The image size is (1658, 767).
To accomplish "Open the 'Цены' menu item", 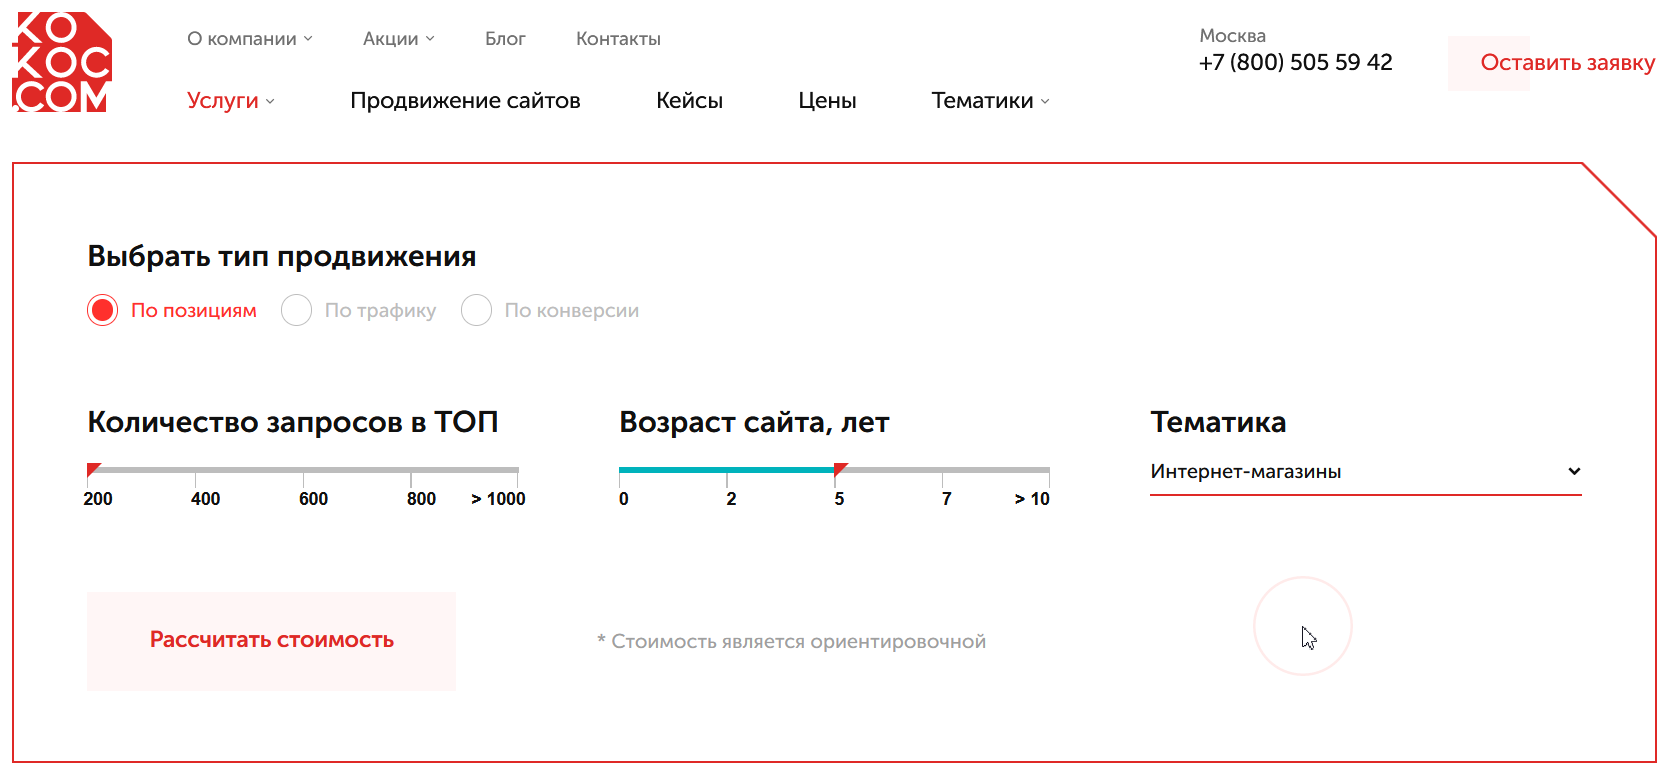I will (827, 101).
